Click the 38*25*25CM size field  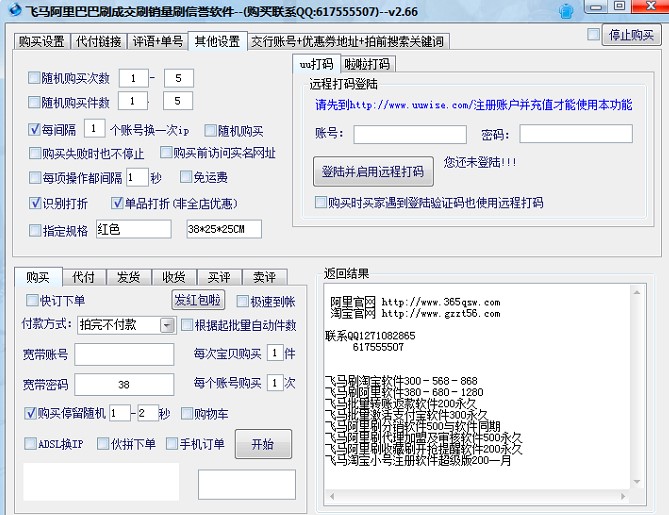click(224, 229)
